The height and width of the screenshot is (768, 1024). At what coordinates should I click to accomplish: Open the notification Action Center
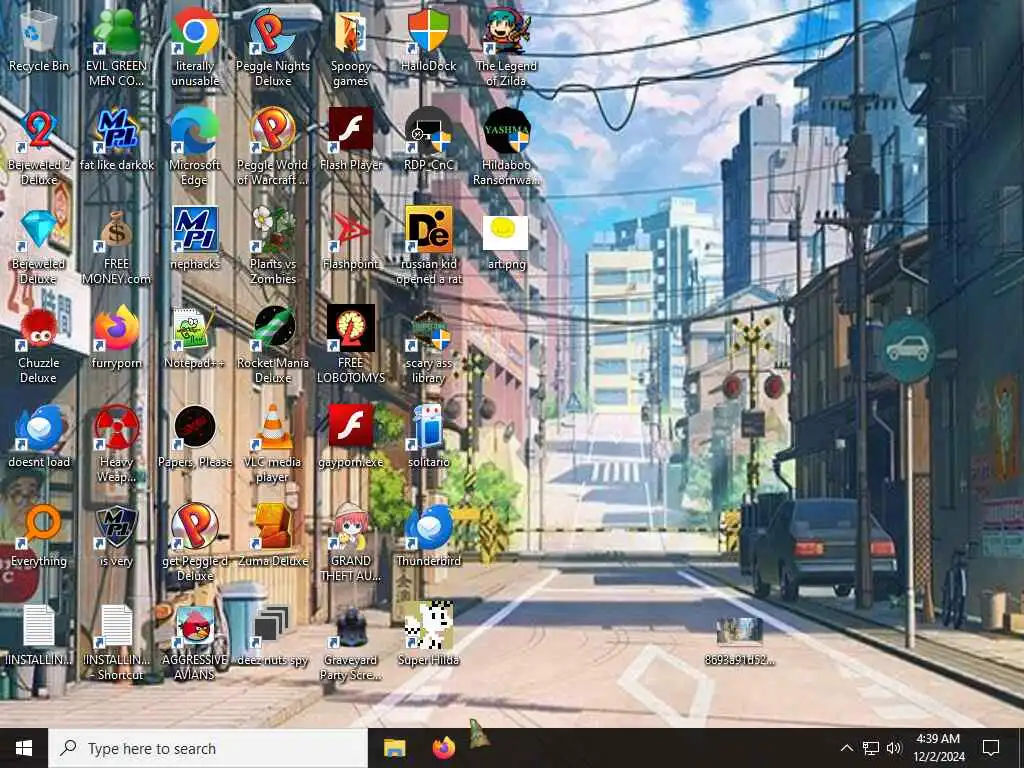tap(991, 748)
